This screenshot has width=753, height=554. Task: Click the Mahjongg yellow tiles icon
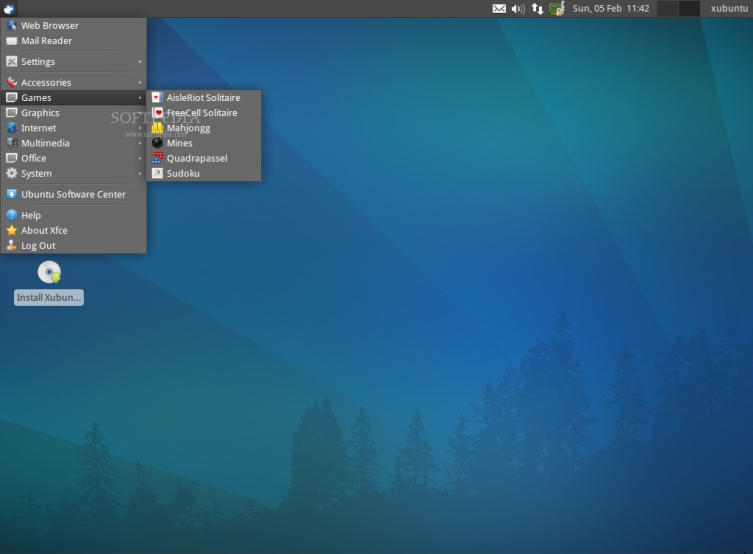(157, 128)
